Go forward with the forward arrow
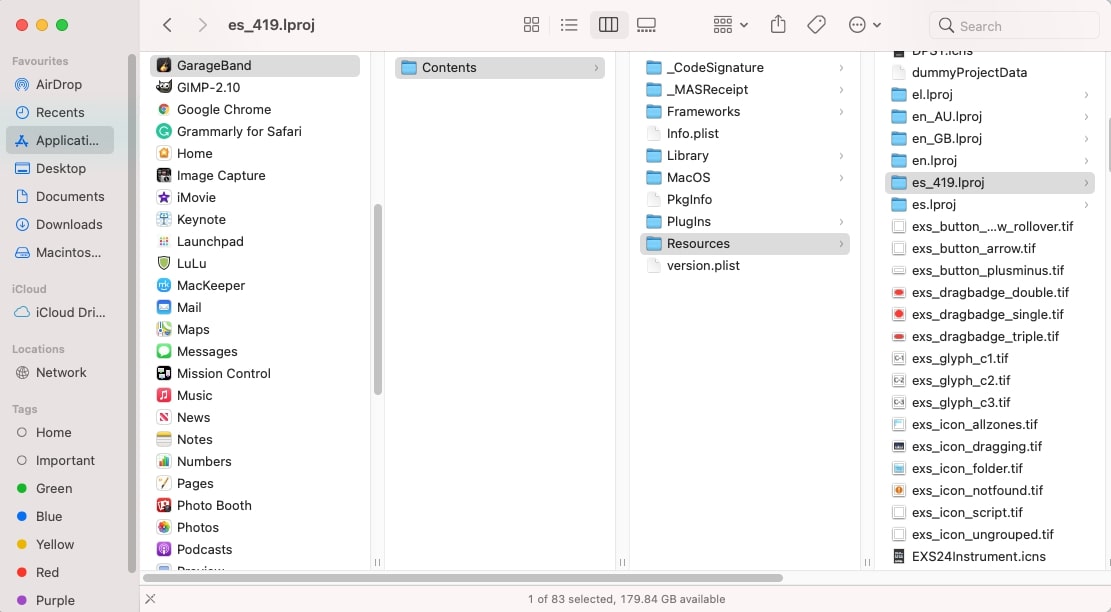Viewport: 1111px width, 612px height. coord(203,26)
